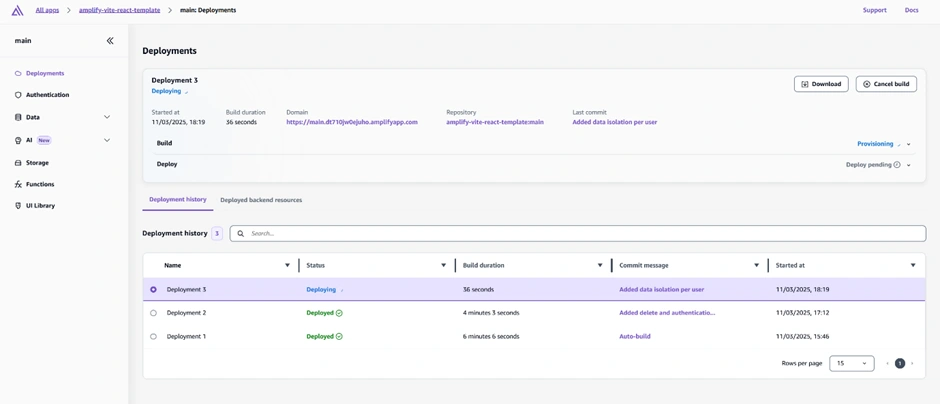Click the Deployments cloud icon in the sidebar
This screenshot has height=404, width=940.
18,73
